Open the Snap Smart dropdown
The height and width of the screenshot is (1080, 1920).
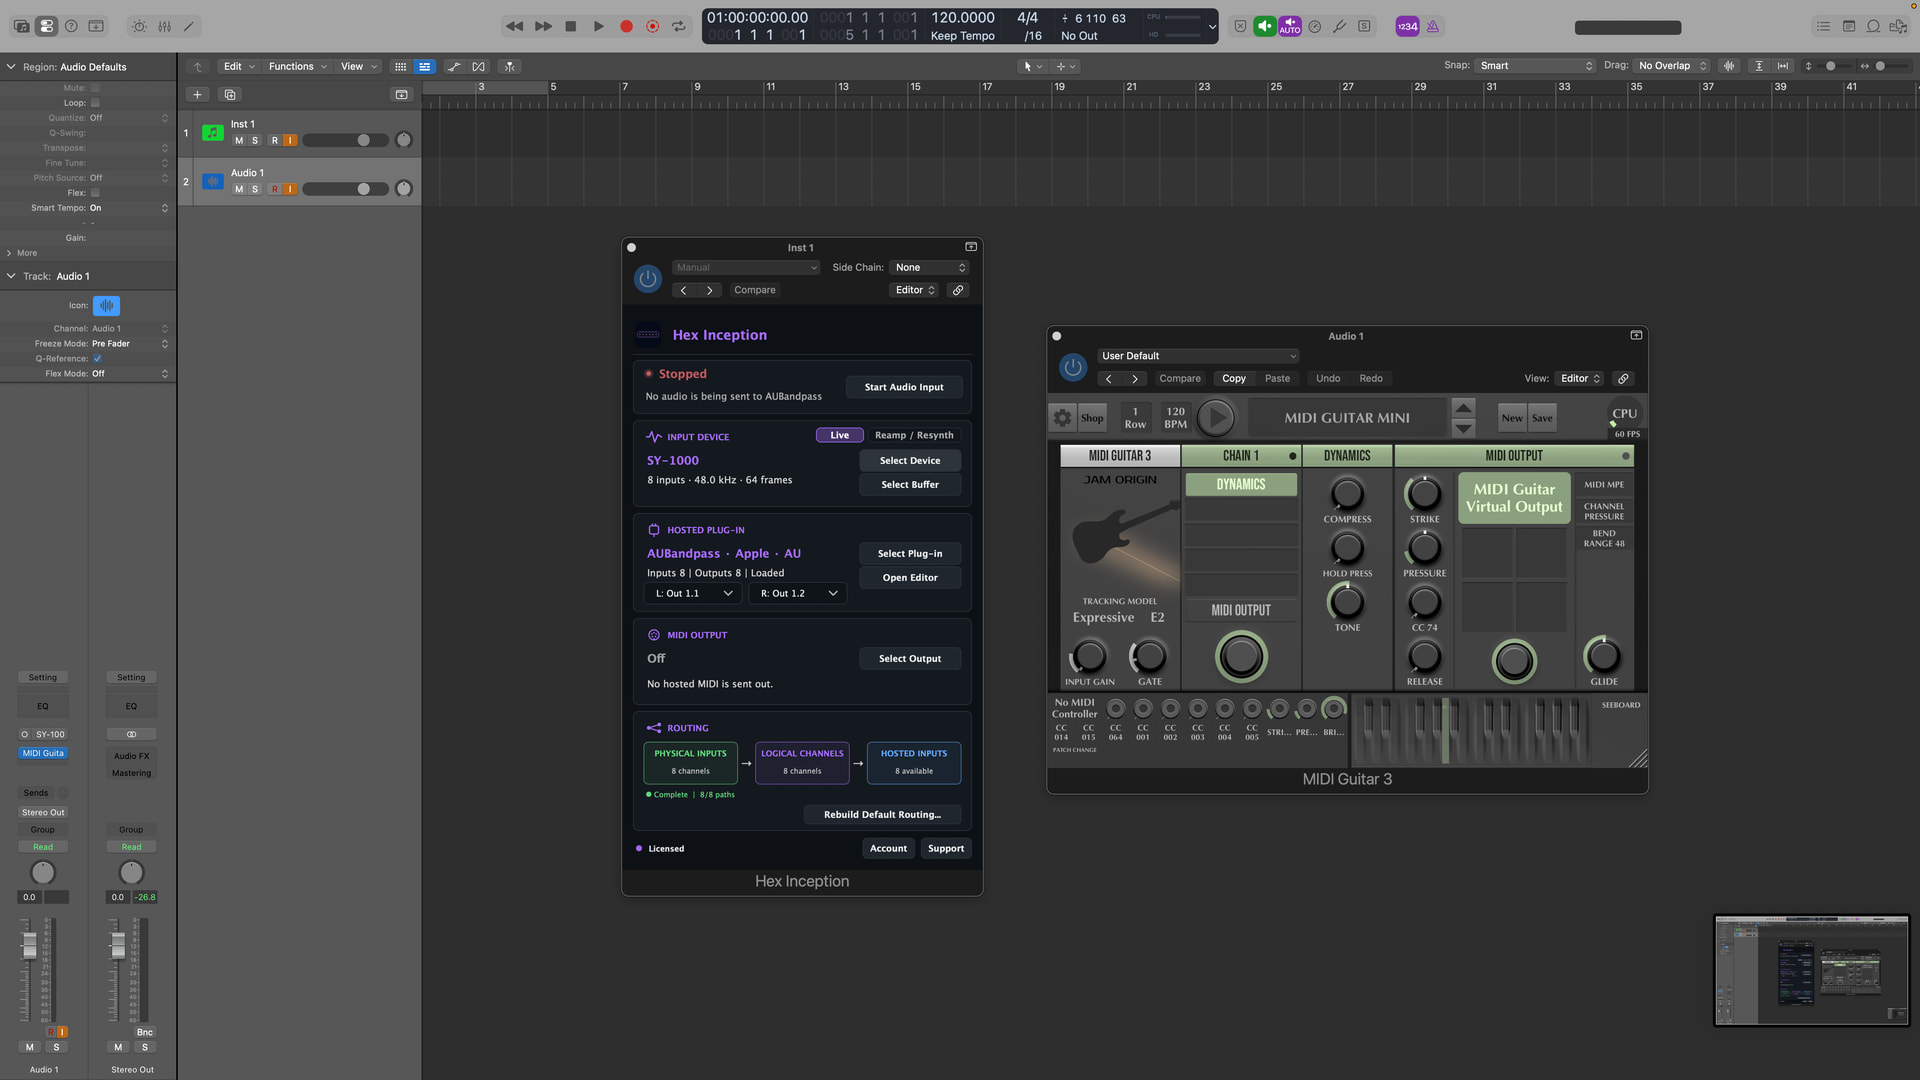coord(1535,66)
